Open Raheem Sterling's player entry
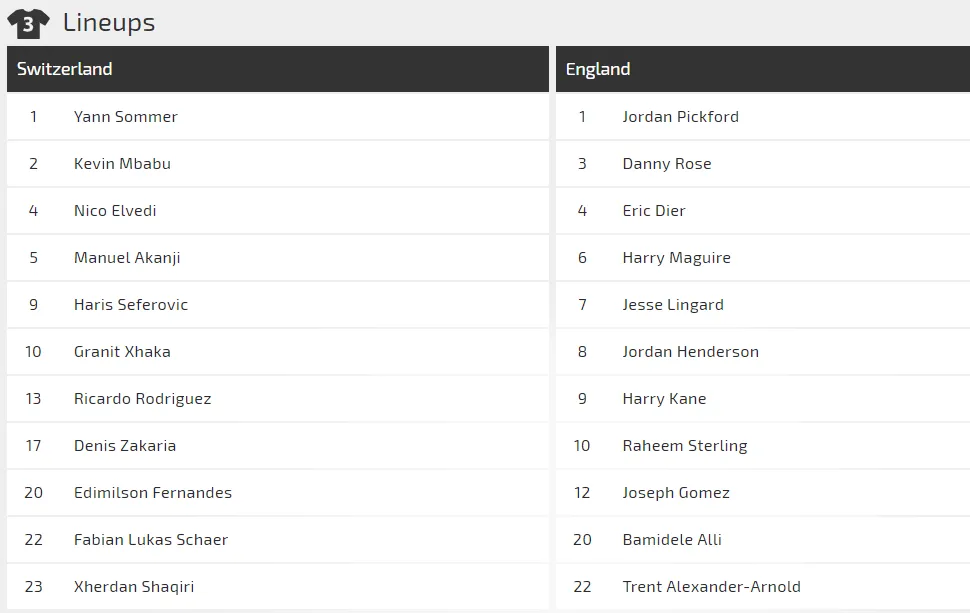Image resolution: width=970 pixels, height=613 pixels. coord(684,446)
